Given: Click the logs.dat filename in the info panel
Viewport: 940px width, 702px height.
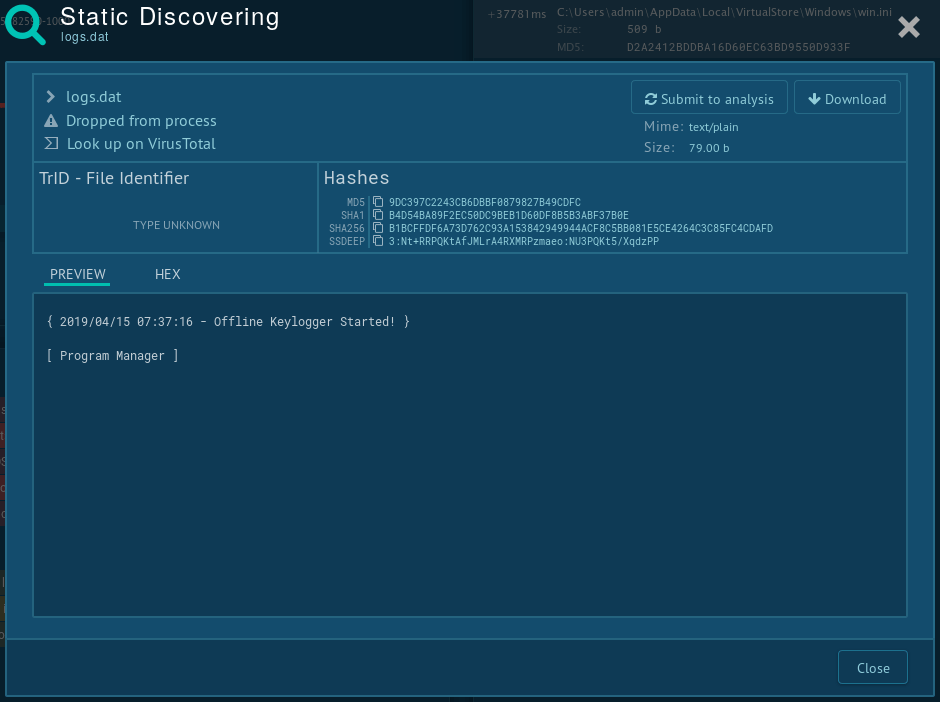Looking at the screenshot, I should (94, 97).
